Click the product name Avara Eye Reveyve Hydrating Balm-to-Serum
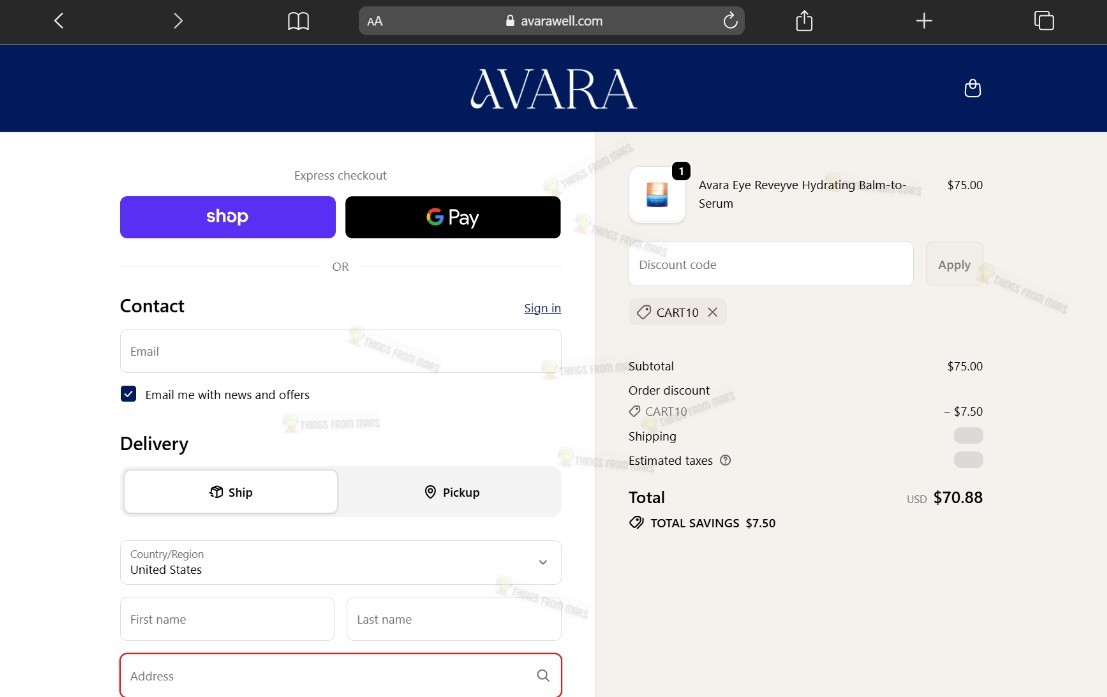The image size is (1107, 697). 802,194
